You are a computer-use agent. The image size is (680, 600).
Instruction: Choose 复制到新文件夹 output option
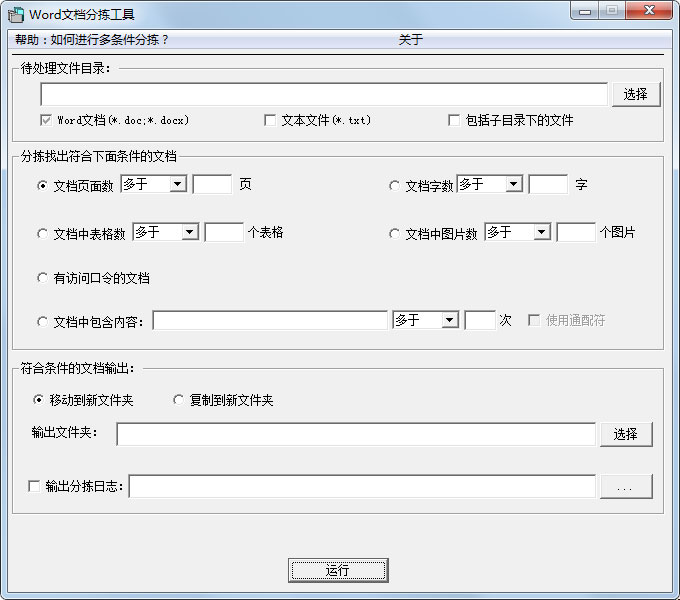pyautogui.click(x=179, y=400)
